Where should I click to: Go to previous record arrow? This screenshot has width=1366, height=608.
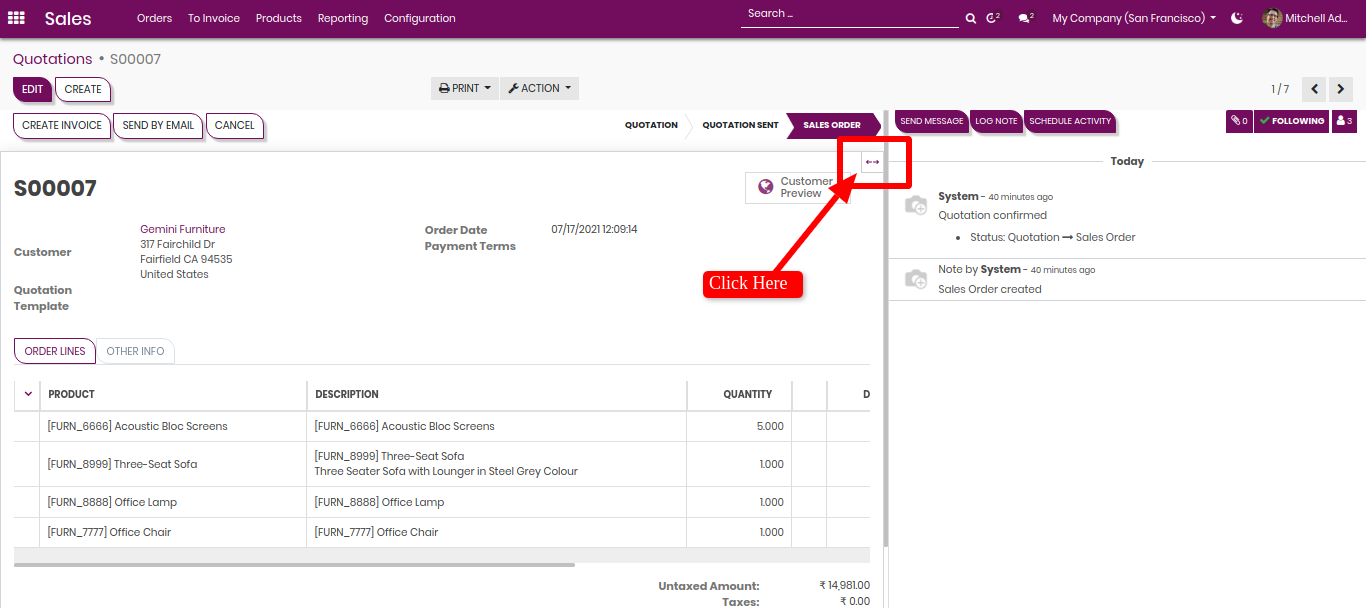pos(1315,89)
